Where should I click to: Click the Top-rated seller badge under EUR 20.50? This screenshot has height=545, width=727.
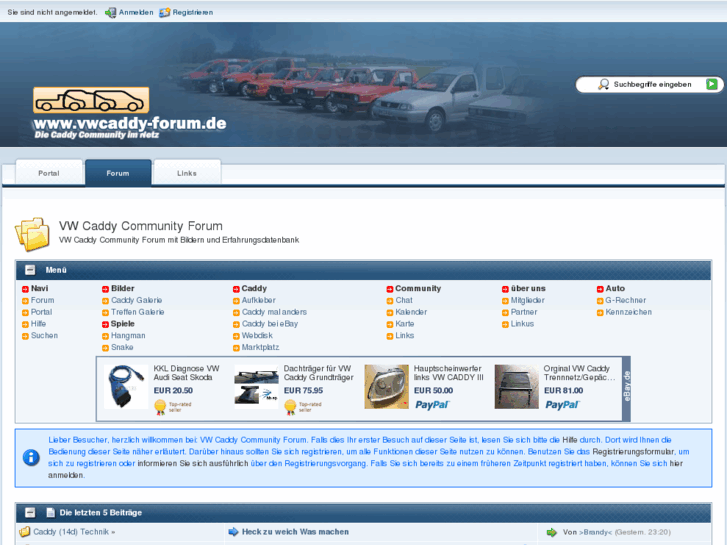point(172,407)
